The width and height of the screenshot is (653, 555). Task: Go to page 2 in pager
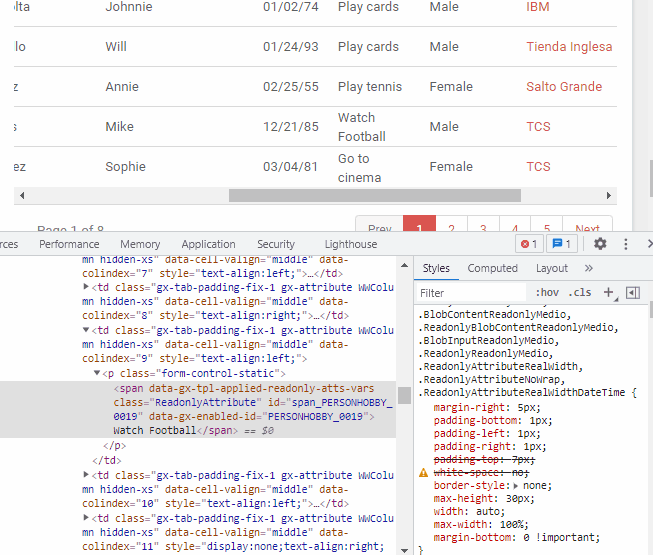point(451,225)
